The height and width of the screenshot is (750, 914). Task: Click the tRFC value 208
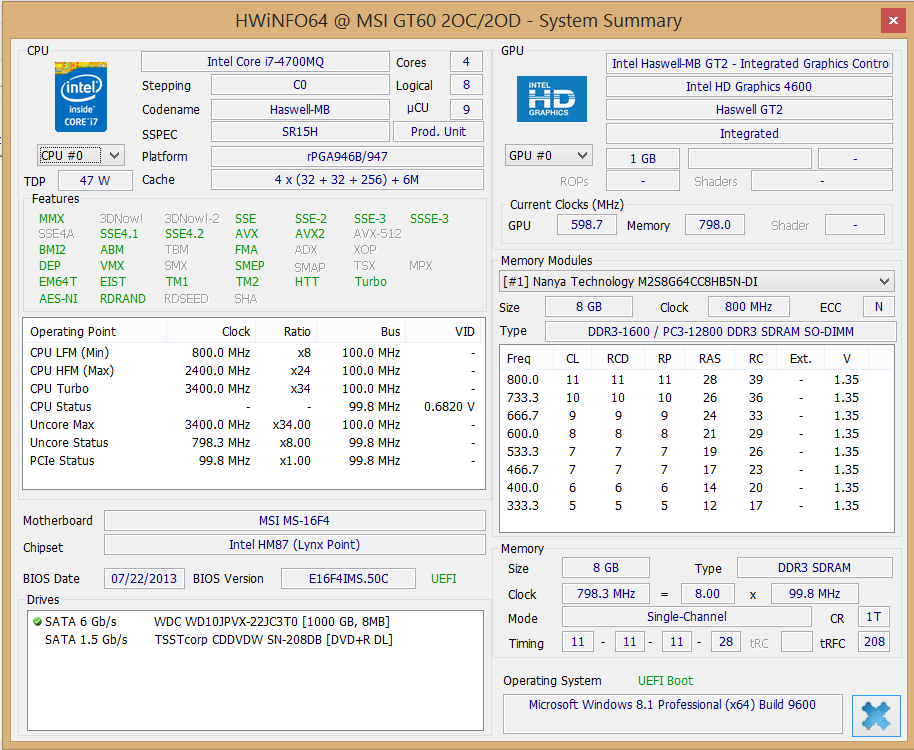[874, 642]
